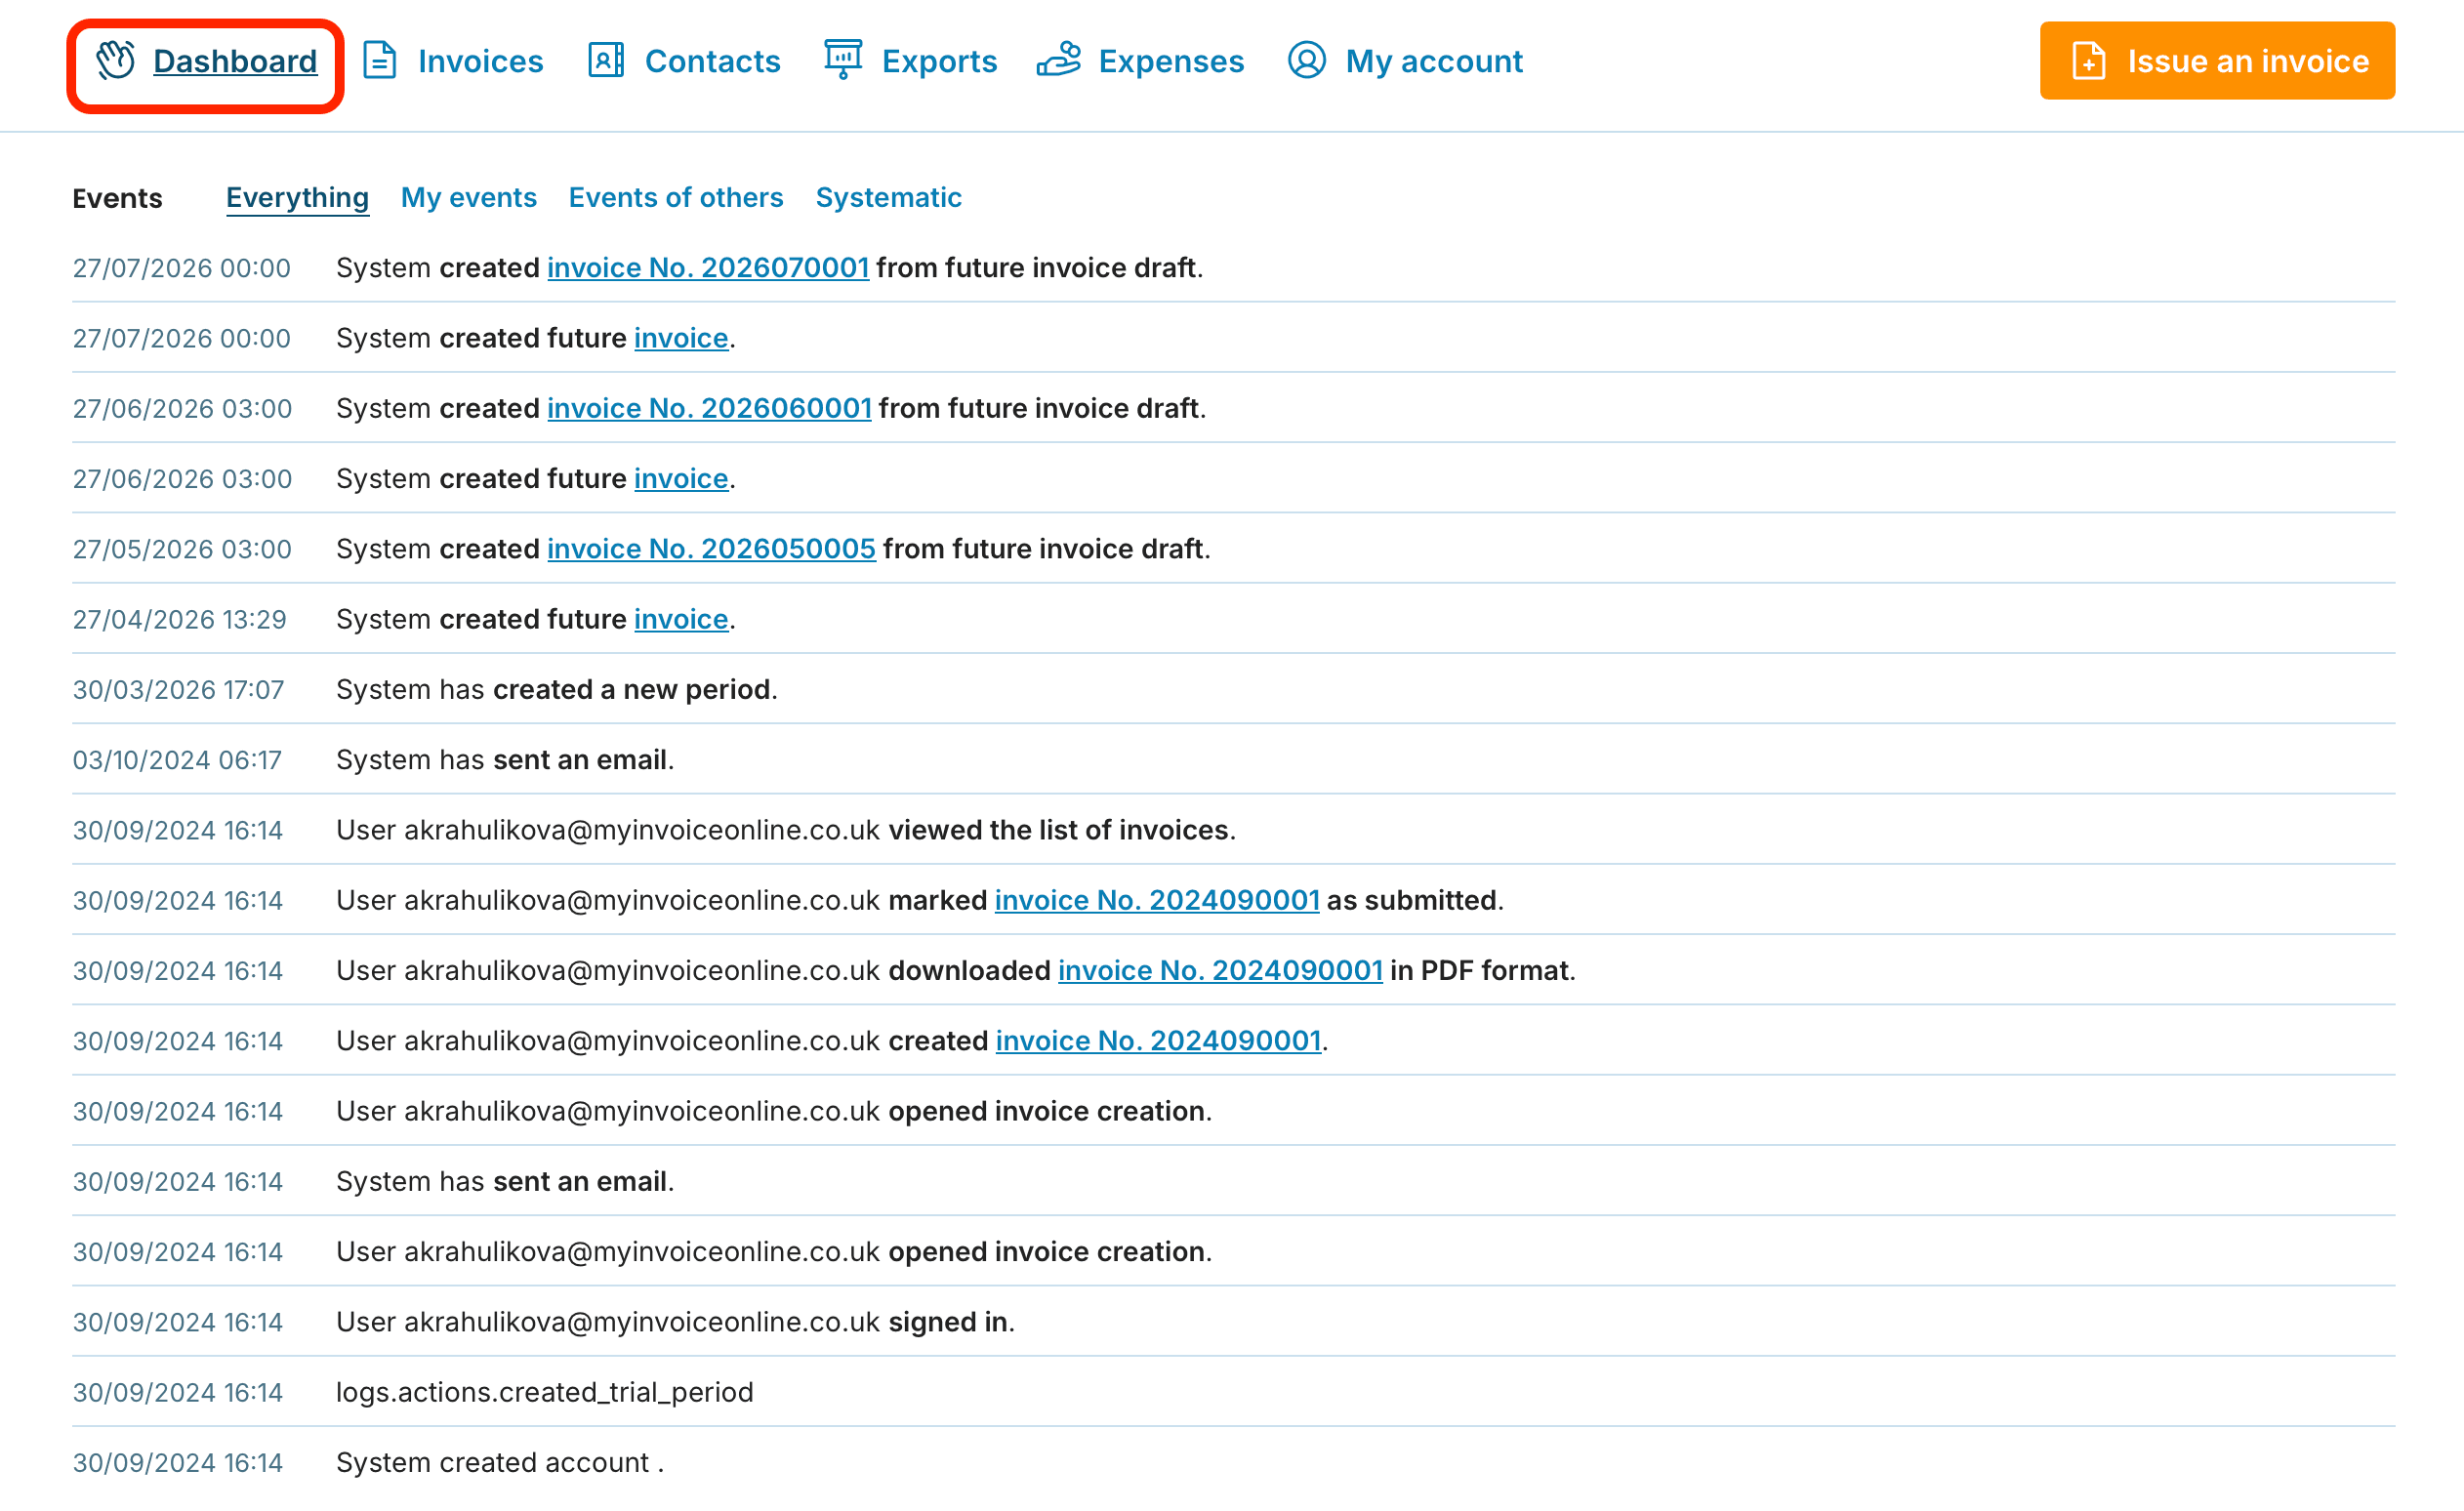Click the Invoices document icon
The height and width of the screenshot is (1511, 2464).
380,61
